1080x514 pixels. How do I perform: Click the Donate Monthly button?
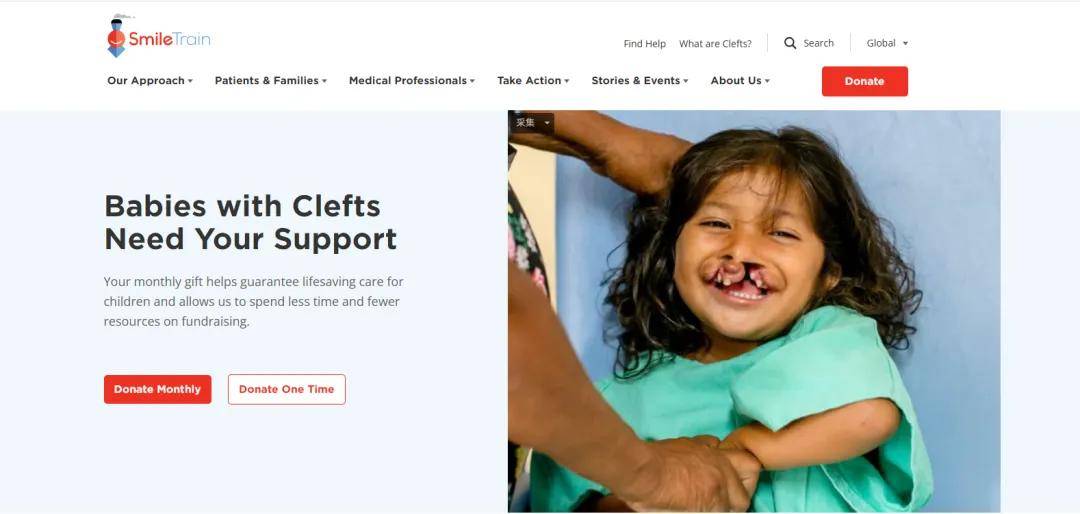point(158,389)
